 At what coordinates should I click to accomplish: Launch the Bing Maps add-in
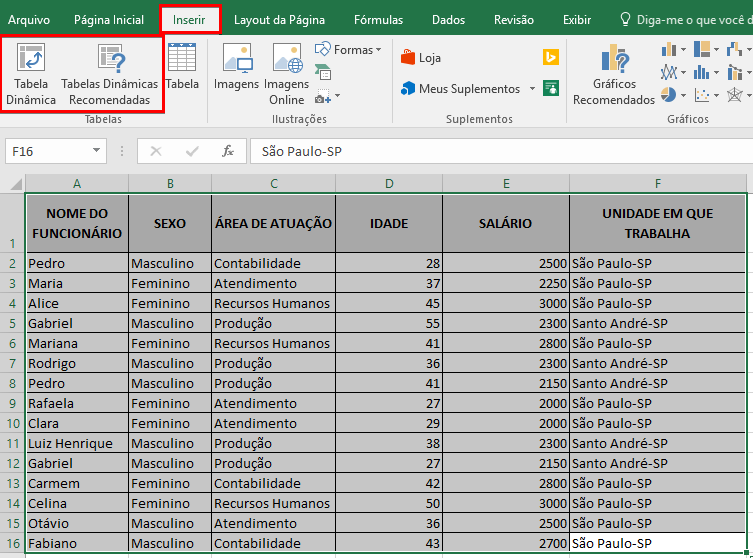click(x=551, y=57)
